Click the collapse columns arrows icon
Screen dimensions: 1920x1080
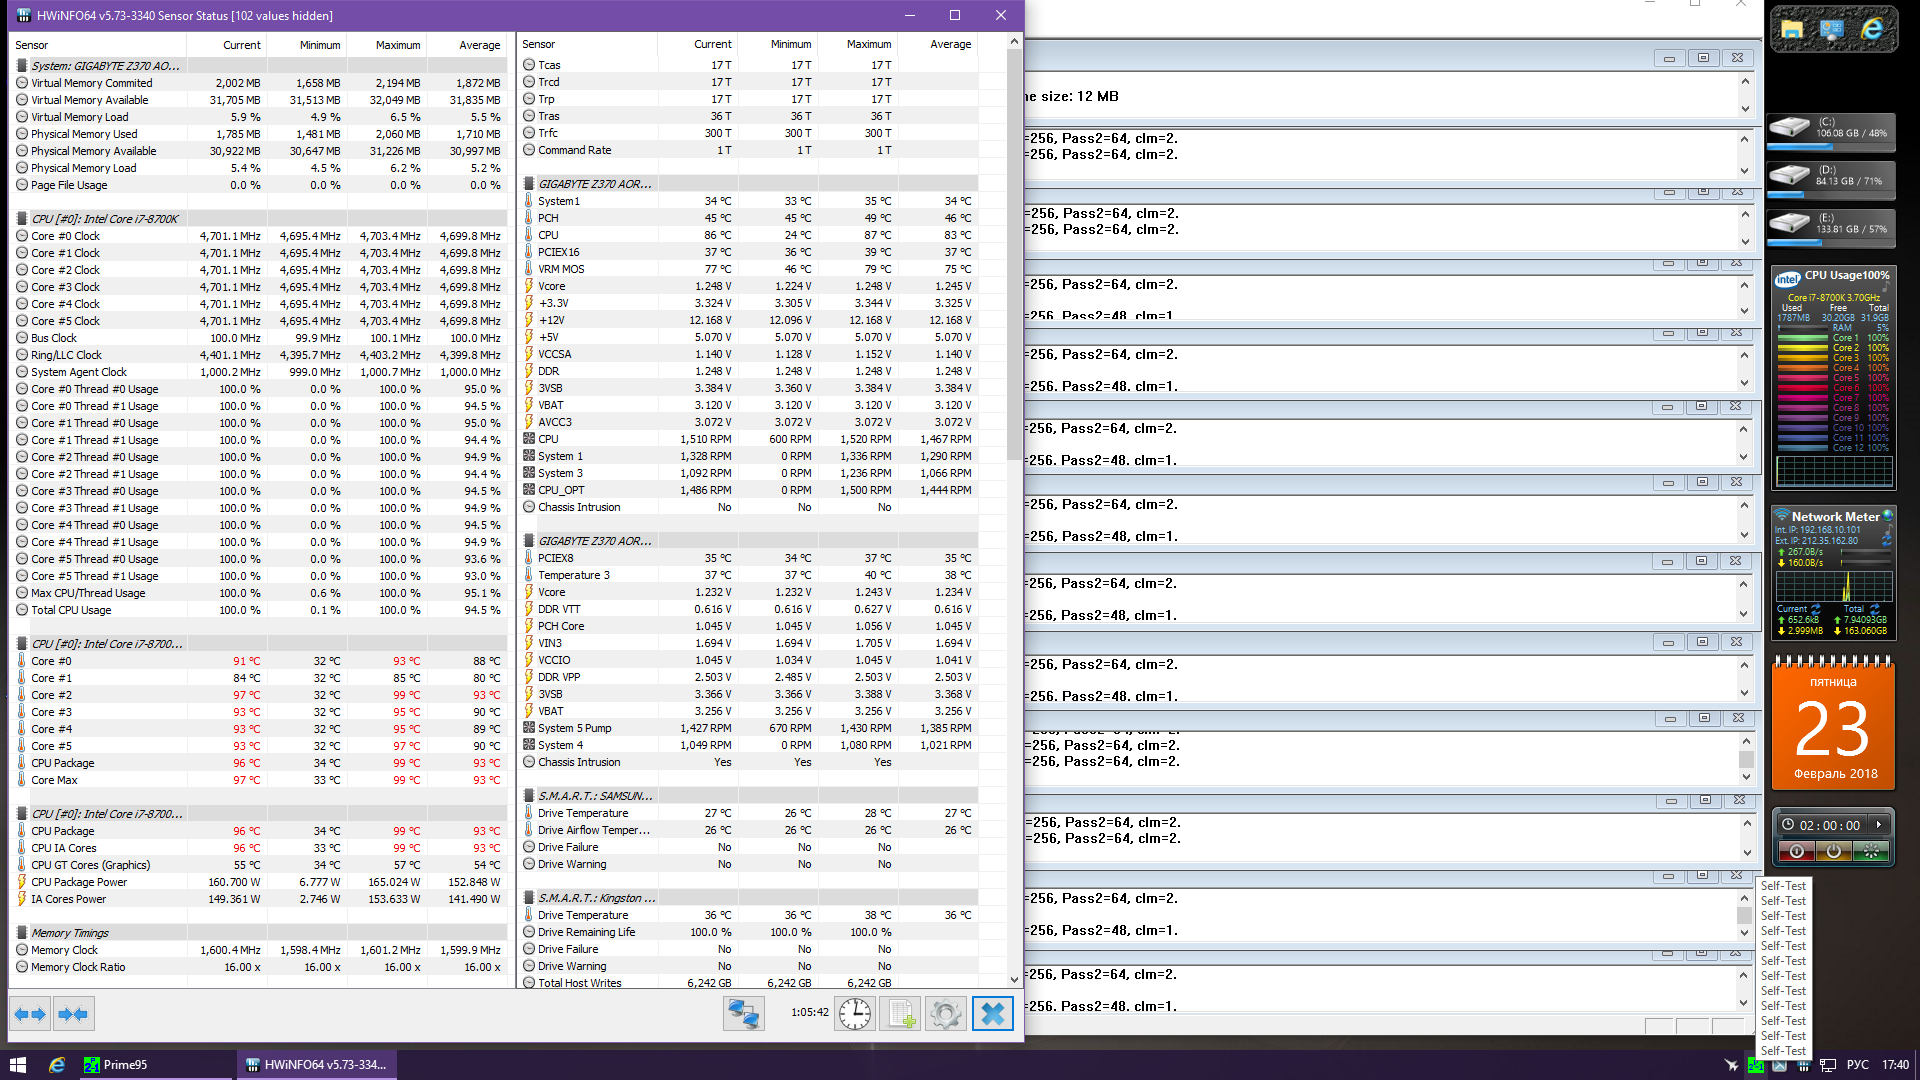[x=73, y=1014]
